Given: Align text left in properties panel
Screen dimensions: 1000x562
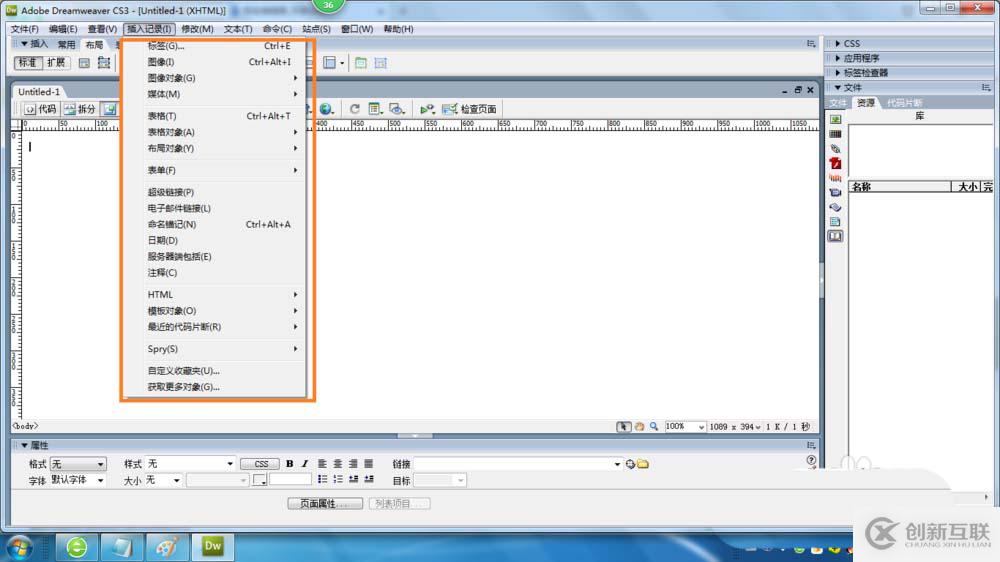Looking at the screenshot, I should pyautogui.click(x=322, y=464).
